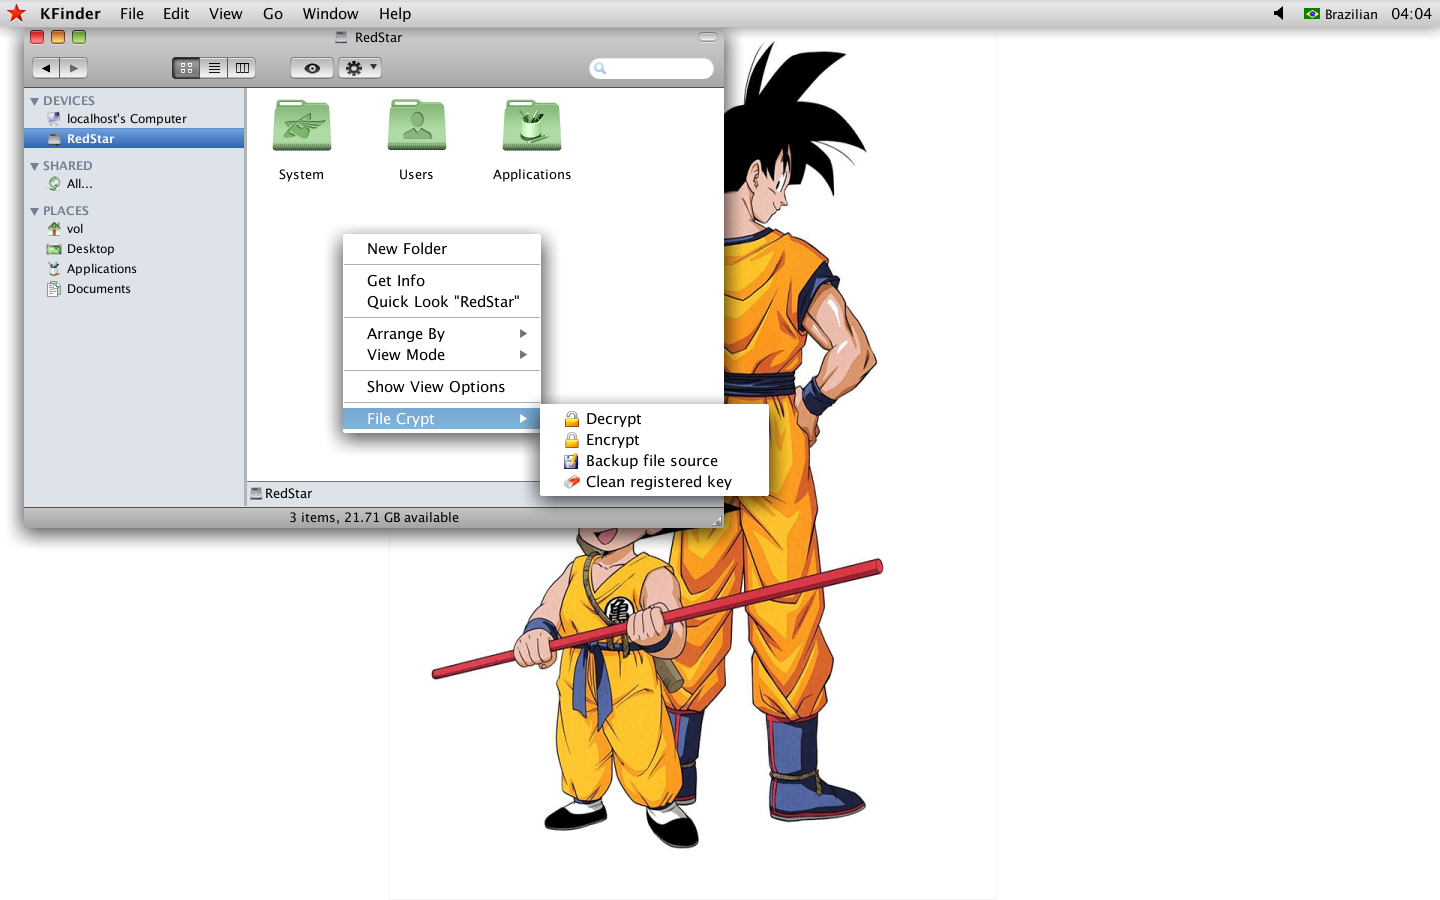
Task: Expand the View Mode submenu
Action: [442, 355]
